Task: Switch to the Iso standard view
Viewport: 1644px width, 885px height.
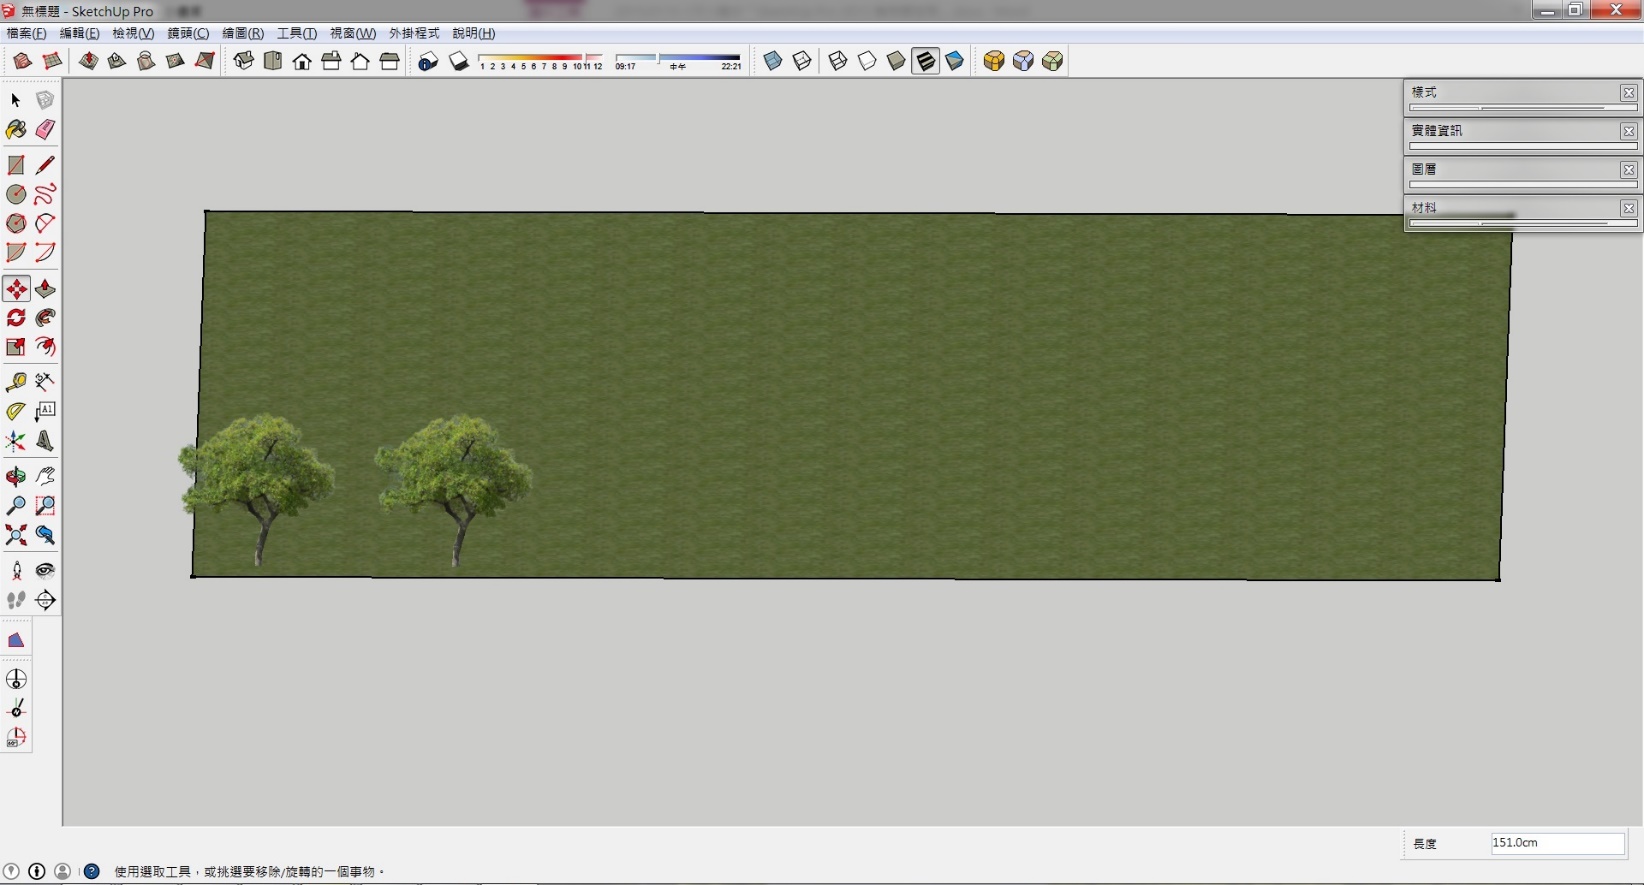Action: 243,61
